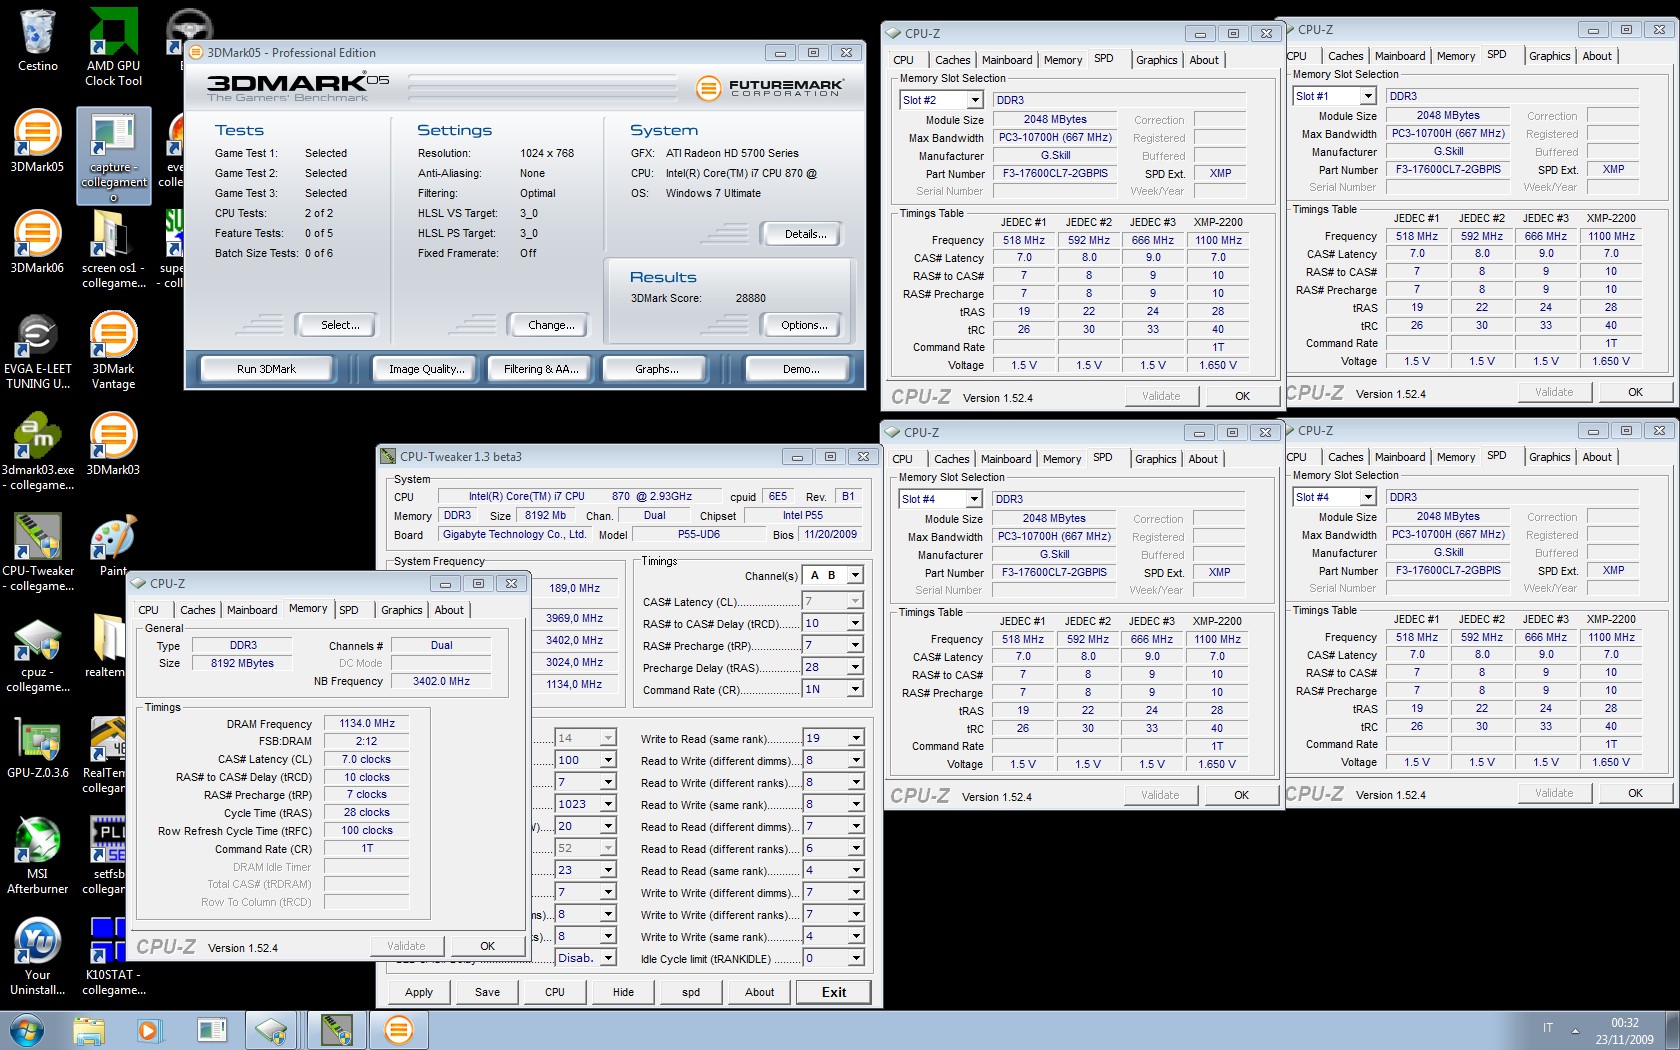Click the Gigabyte Technology Co., Ltd. board field
Image resolution: width=1680 pixels, height=1050 pixels.
(x=514, y=534)
